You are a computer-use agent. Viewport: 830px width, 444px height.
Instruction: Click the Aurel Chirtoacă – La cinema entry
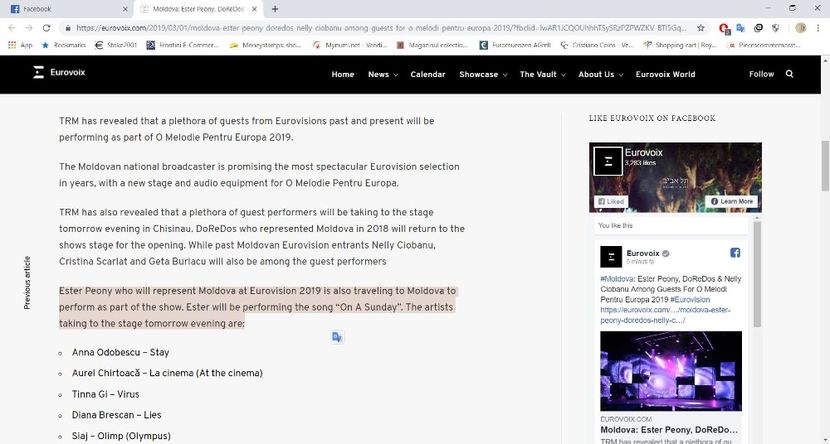[x=167, y=373]
